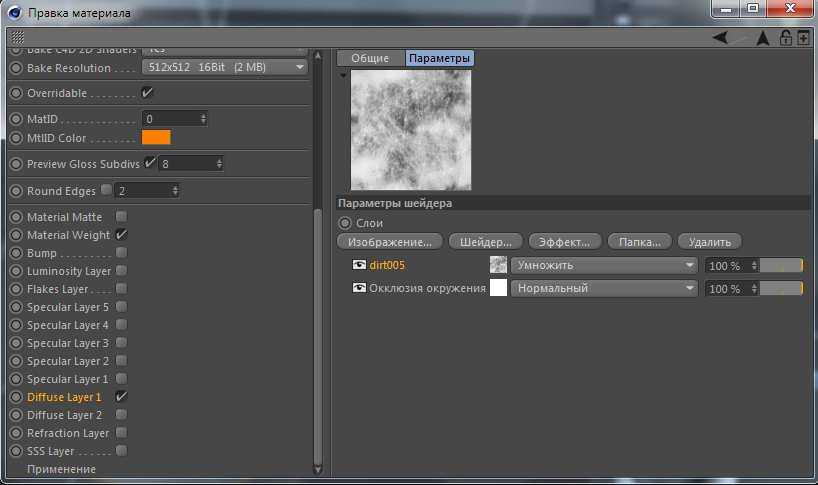Open the Bake Resolution dropdown
Screen dimensions: 818x485
pyautogui.click(x=224, y=67)
